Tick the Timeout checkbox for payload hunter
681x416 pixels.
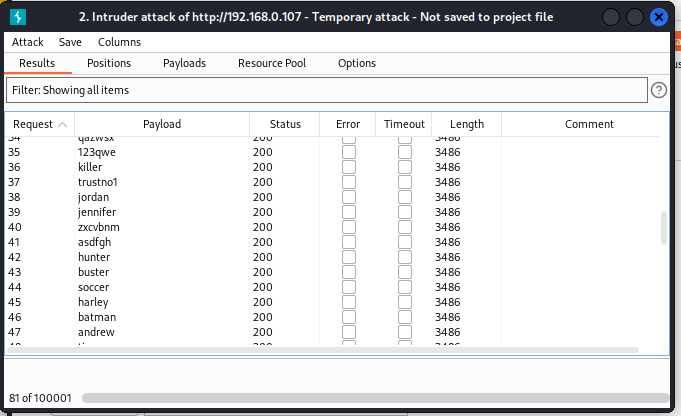(x=405, y=257)
